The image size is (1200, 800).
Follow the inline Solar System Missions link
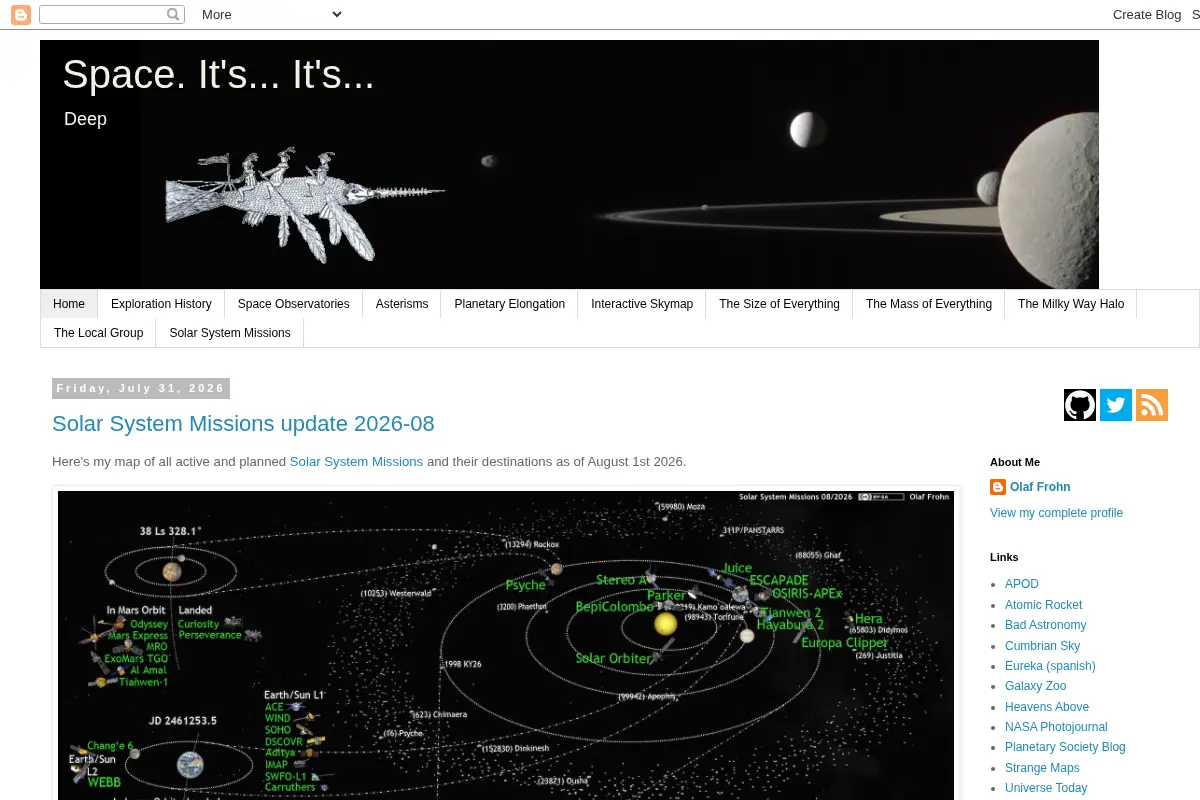tap(356, 462)
